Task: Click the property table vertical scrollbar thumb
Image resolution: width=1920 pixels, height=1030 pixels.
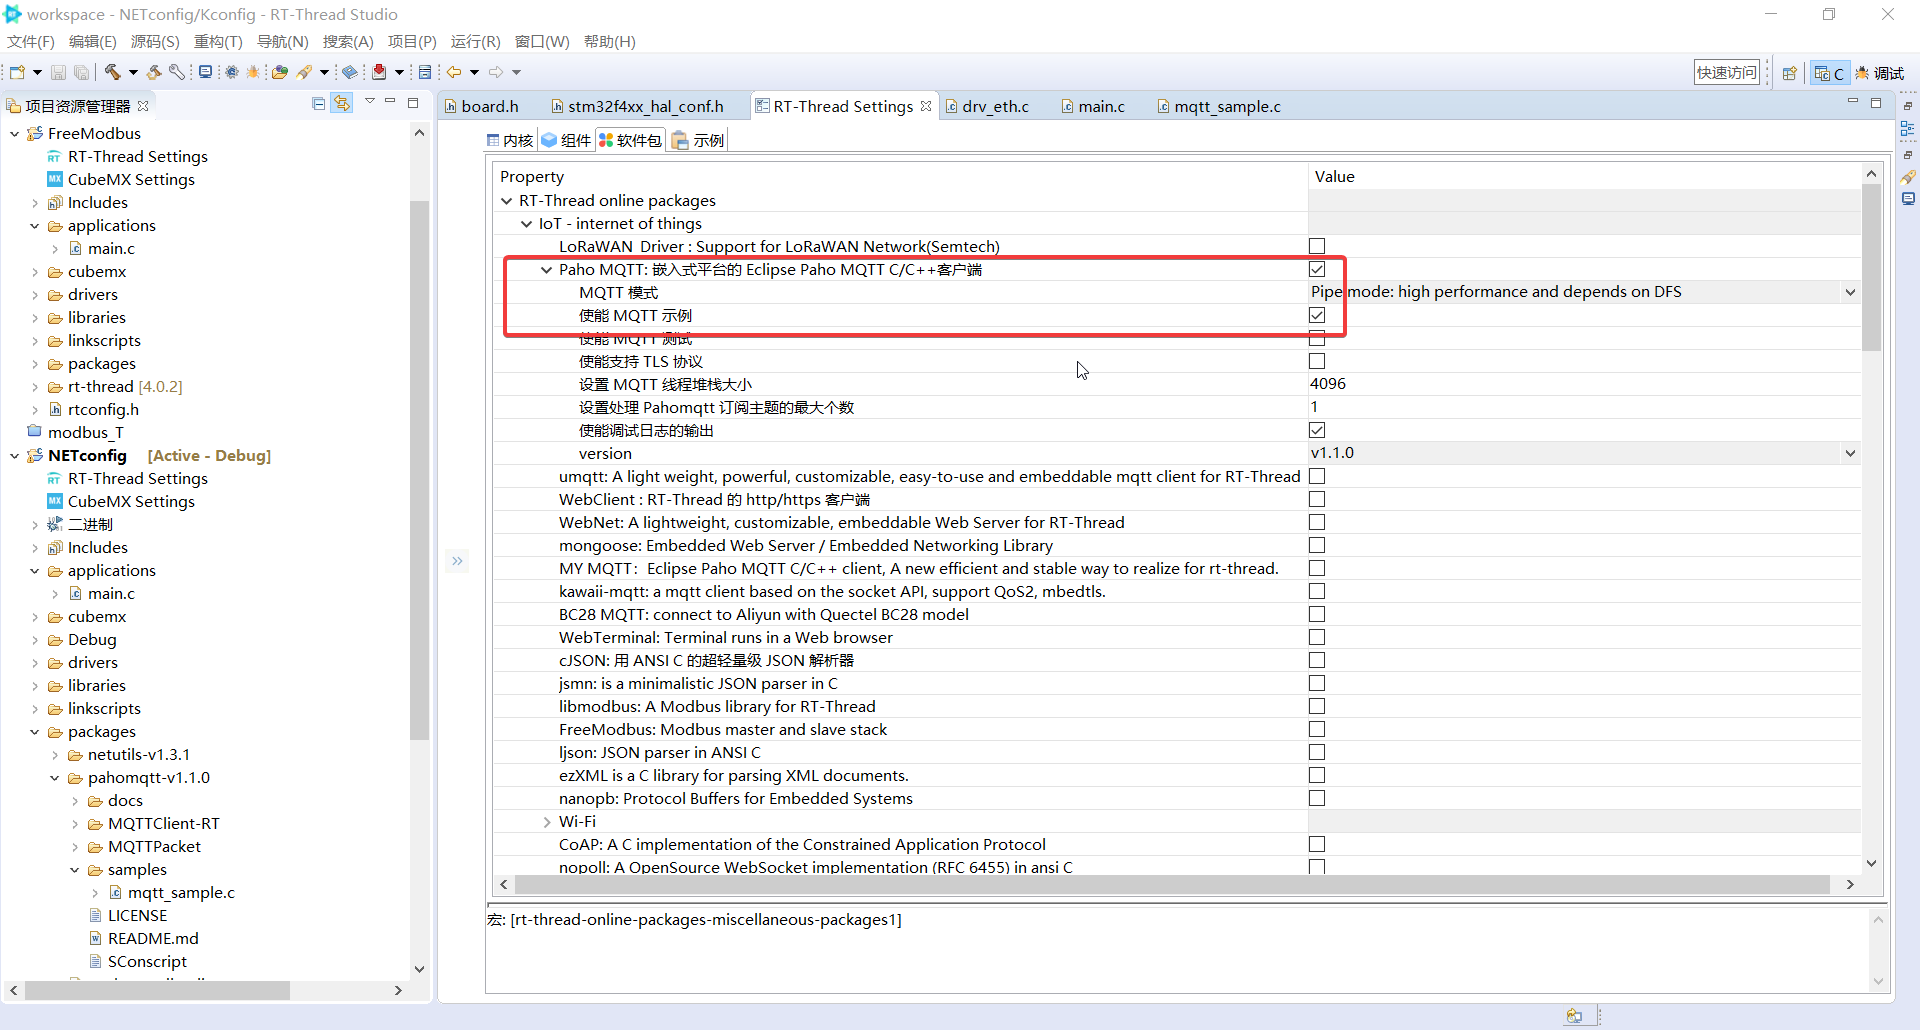Action: [x=1871, y=268]
